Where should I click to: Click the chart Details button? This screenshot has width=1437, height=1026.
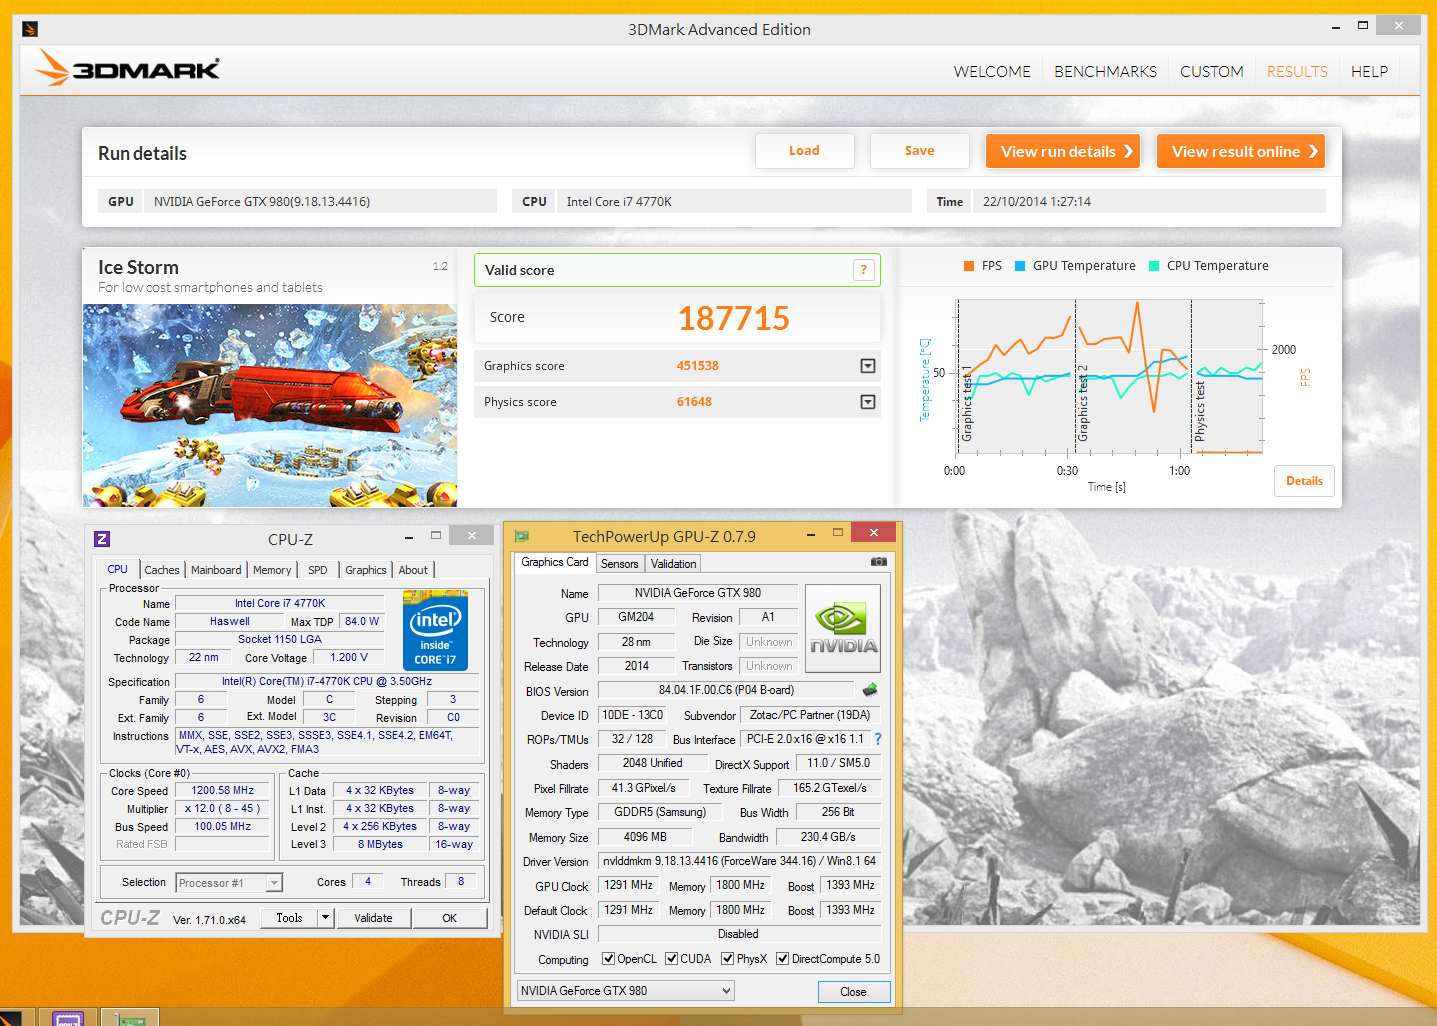pos(1304,481)
